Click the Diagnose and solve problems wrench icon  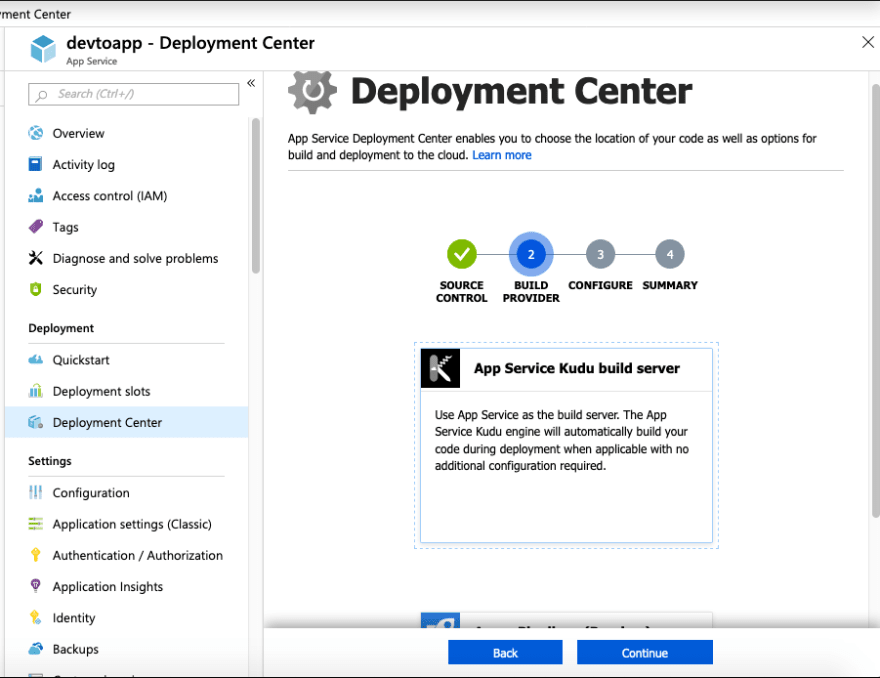coord(35,258)
